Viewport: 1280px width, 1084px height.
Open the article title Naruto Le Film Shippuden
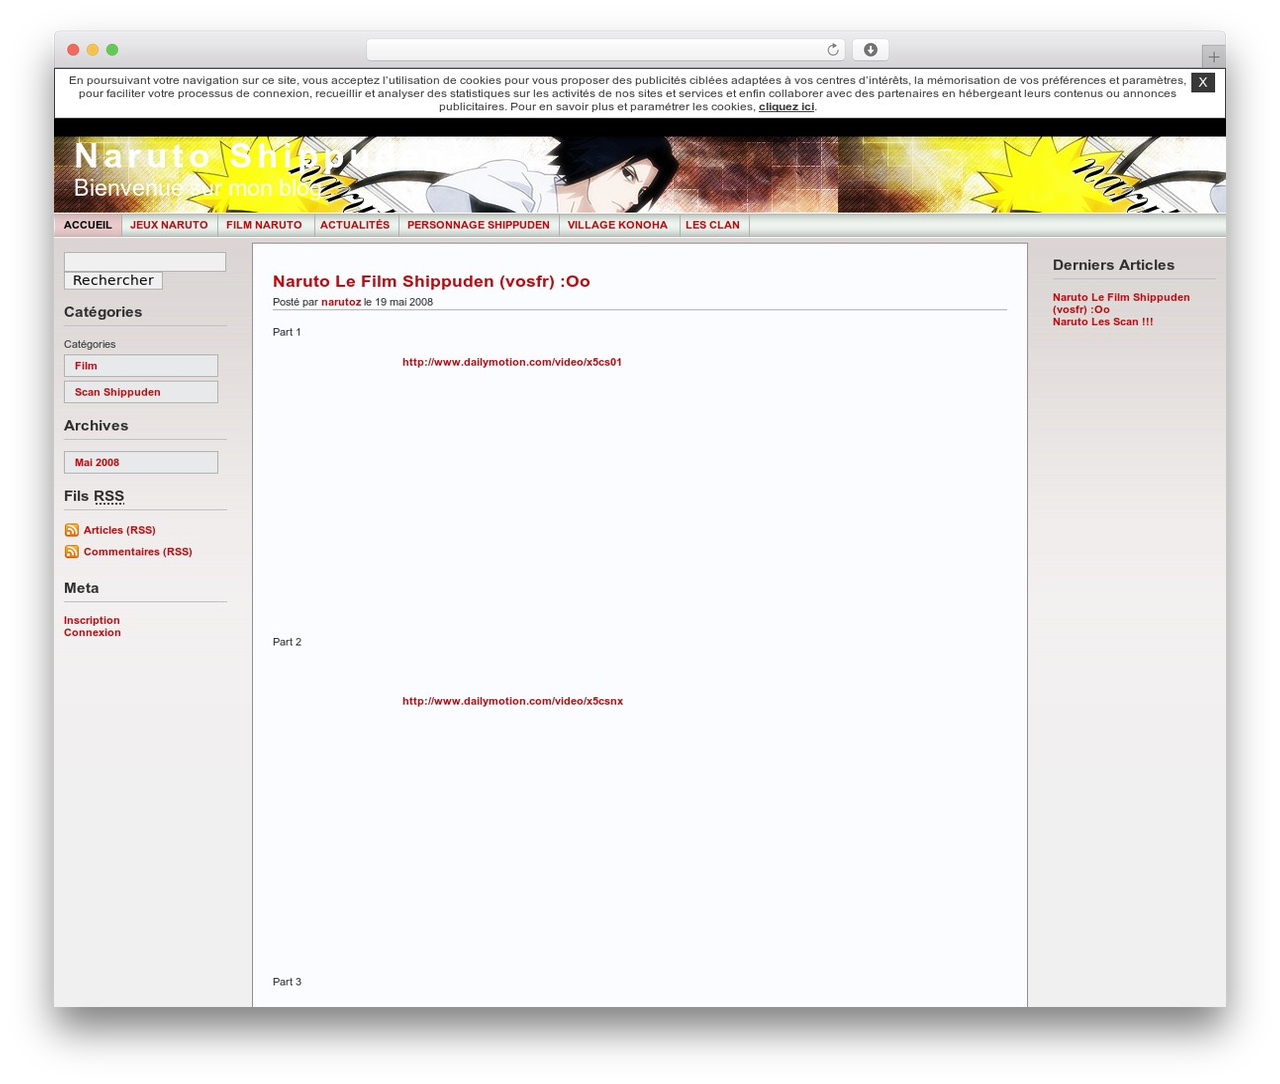(x=431, y=281)
